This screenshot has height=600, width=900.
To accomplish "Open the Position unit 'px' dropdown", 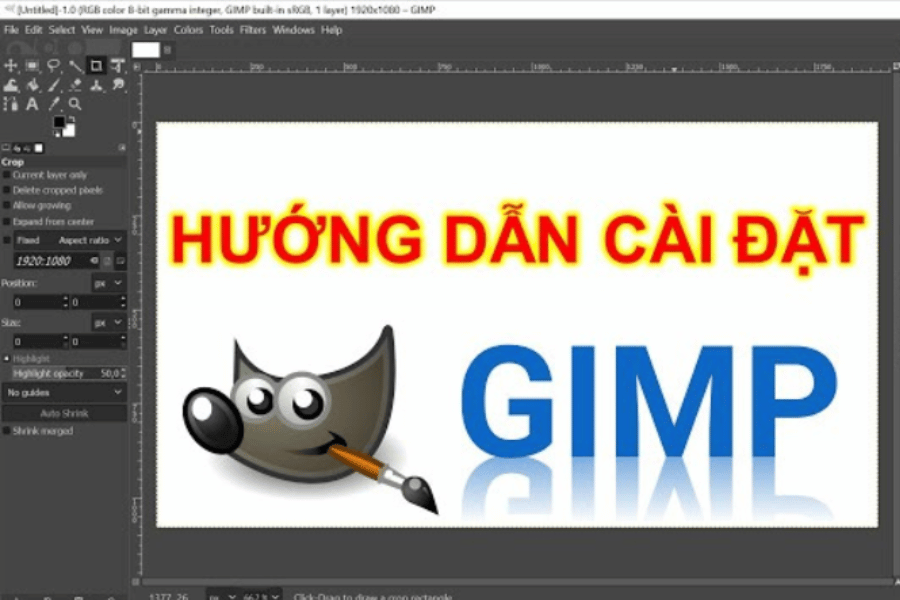I will (107, 283).
